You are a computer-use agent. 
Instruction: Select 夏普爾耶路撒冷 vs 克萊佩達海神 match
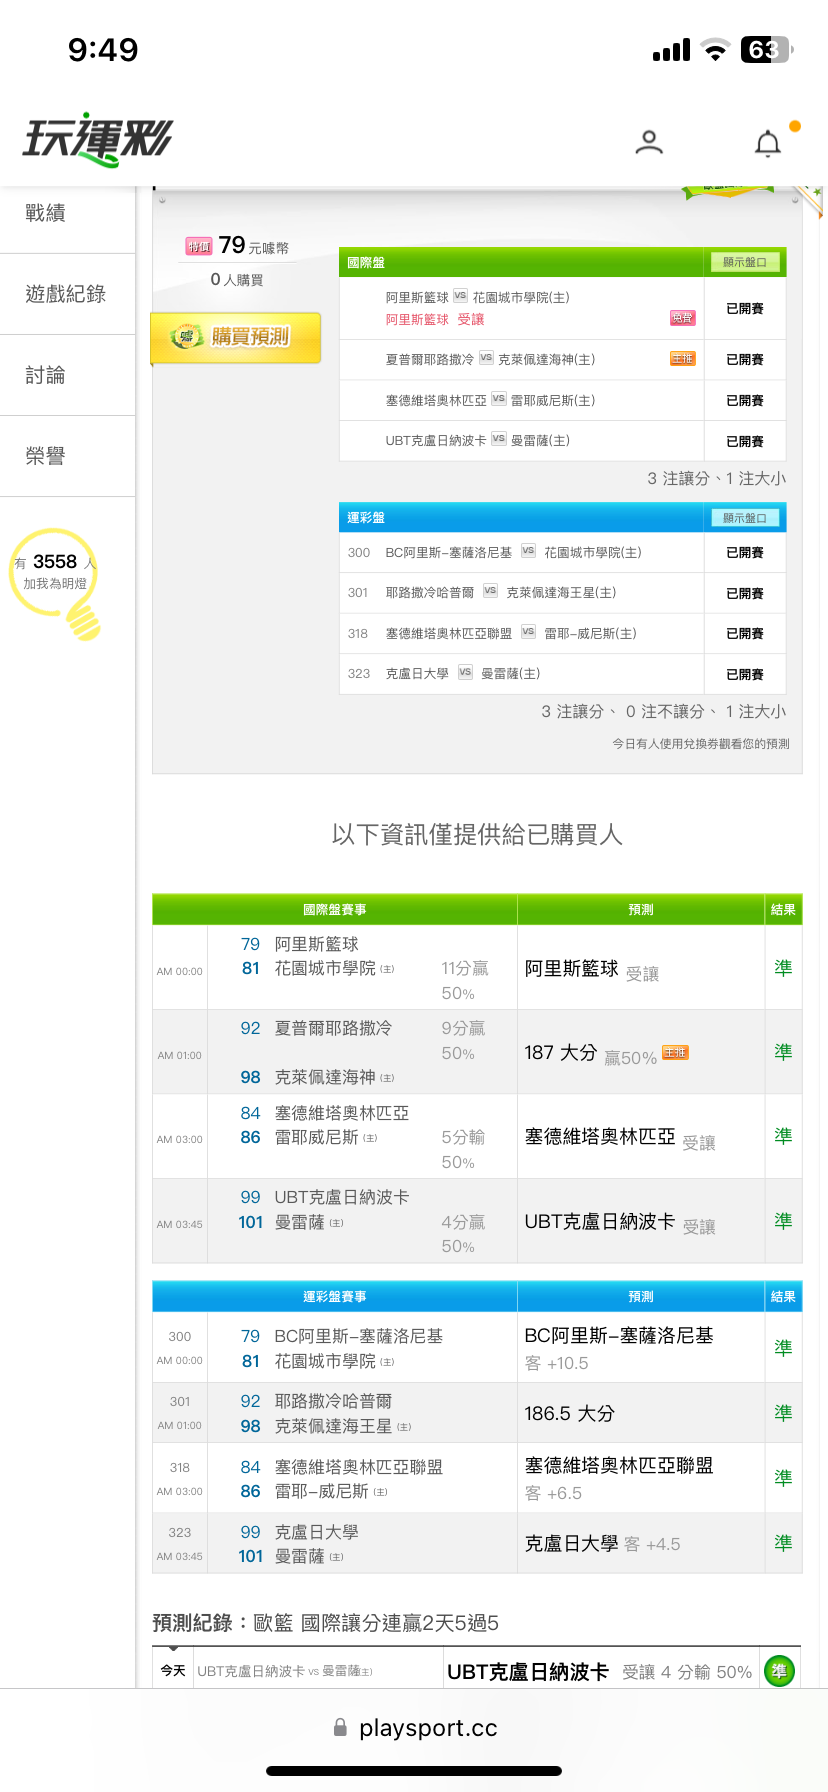(x=563, y=359)
